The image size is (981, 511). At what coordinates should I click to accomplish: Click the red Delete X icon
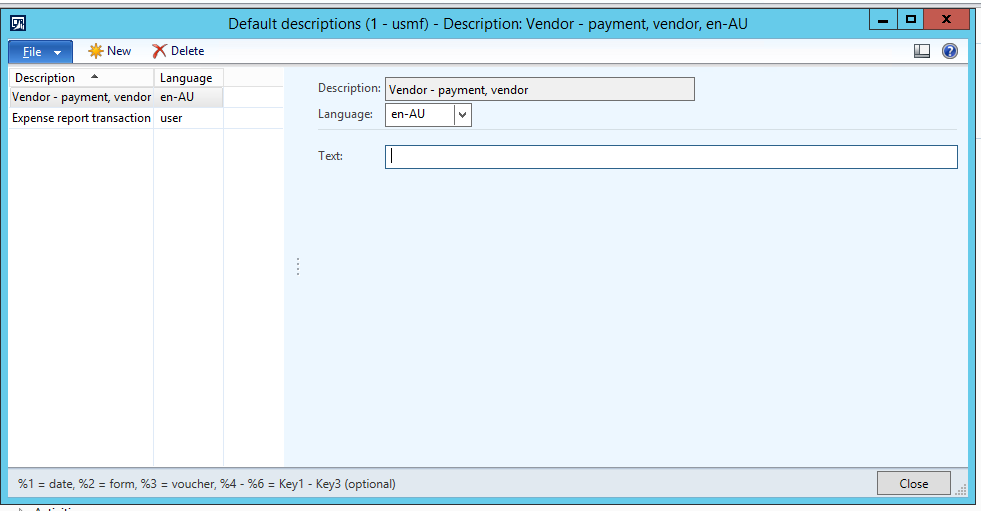click(x=159, y=51)
